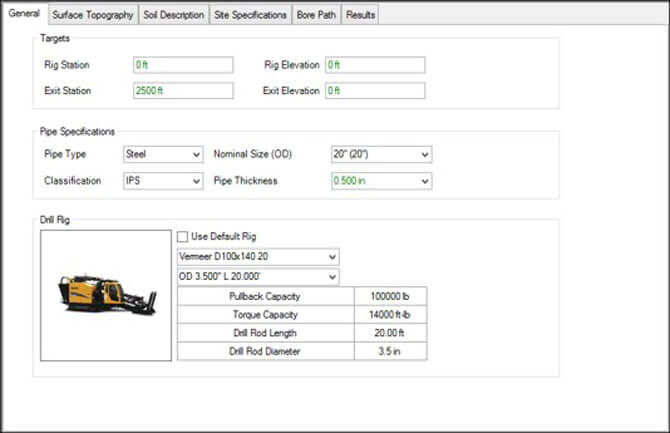Open the Classification IPS dropdown
Viewport: 670px width, 433px height.
point(162,181)
